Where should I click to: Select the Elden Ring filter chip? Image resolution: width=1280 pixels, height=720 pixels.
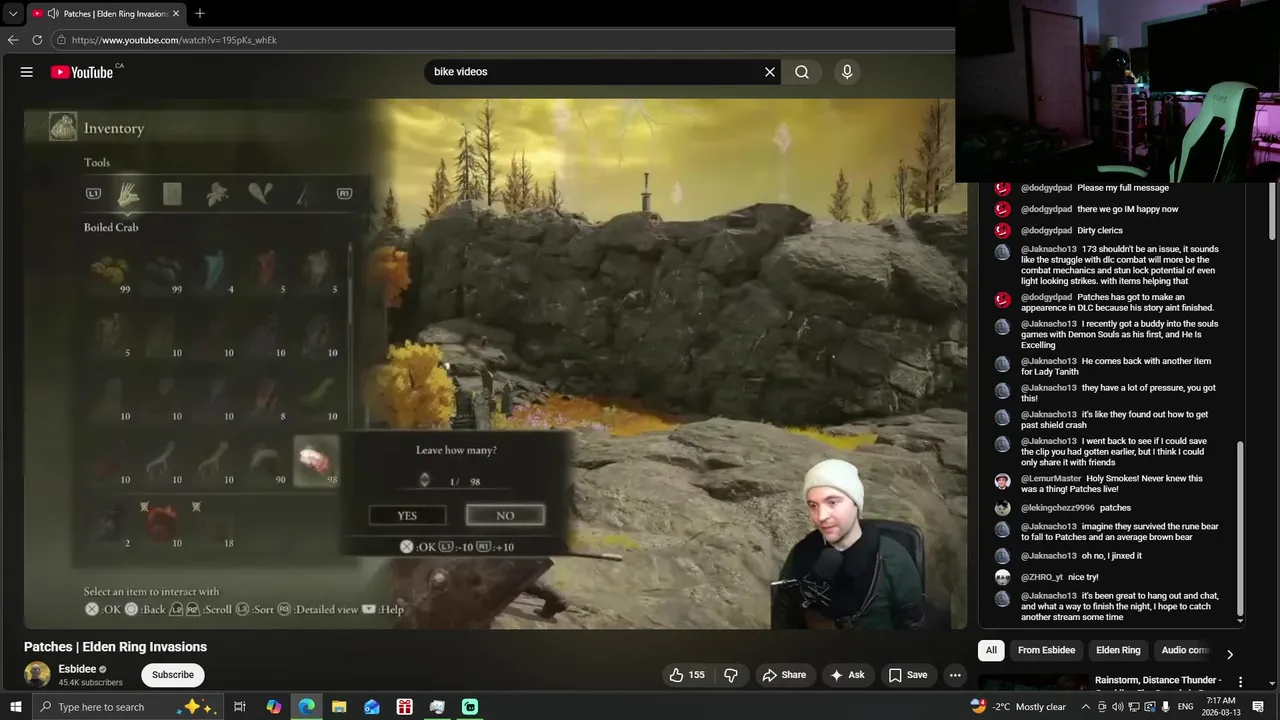[x=1118, y=650]
